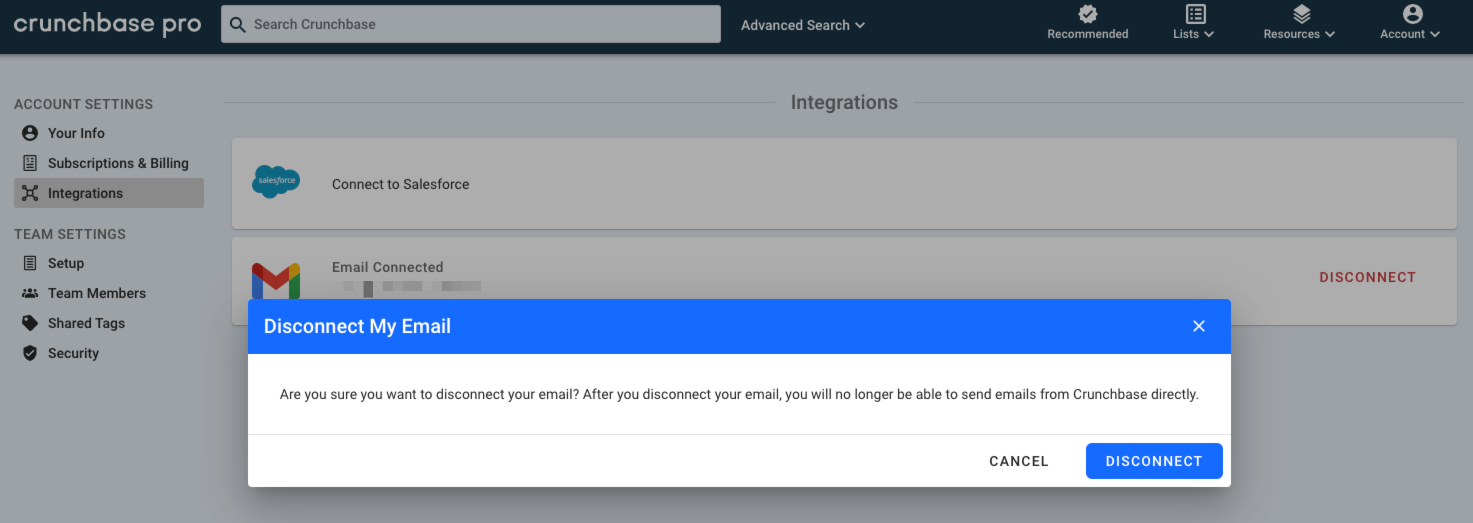Confirm with the blue Disconnect button
Screen dimensions: 1473x523
[1154, 461]
